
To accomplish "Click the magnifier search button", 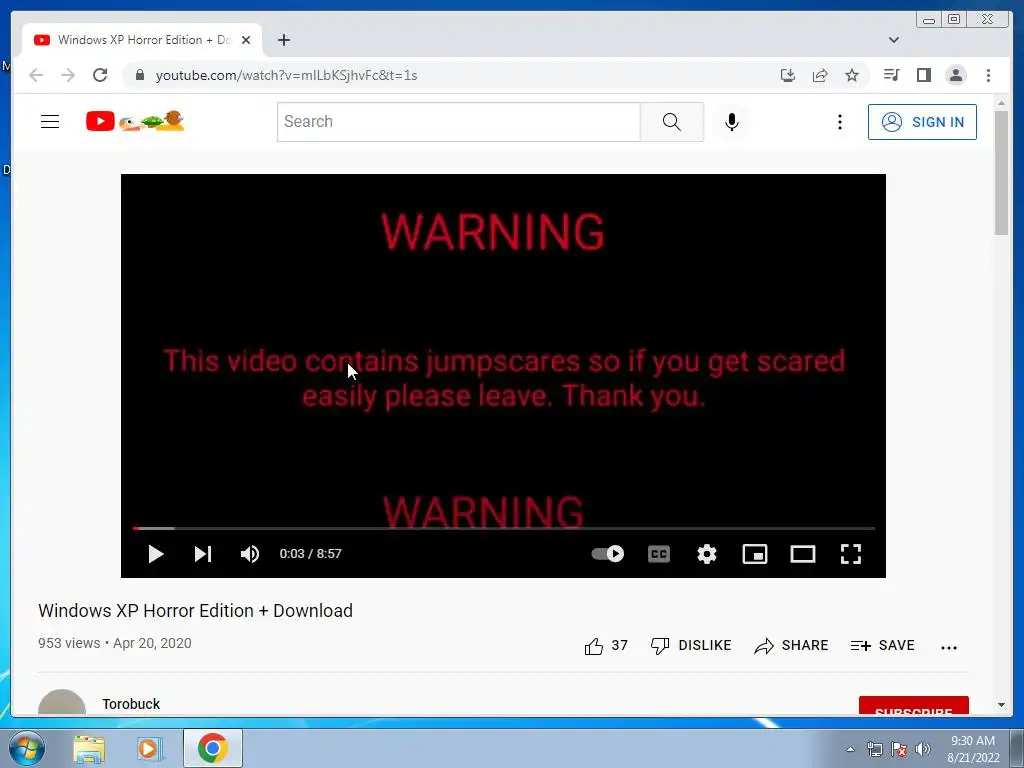I will point(671,121).
